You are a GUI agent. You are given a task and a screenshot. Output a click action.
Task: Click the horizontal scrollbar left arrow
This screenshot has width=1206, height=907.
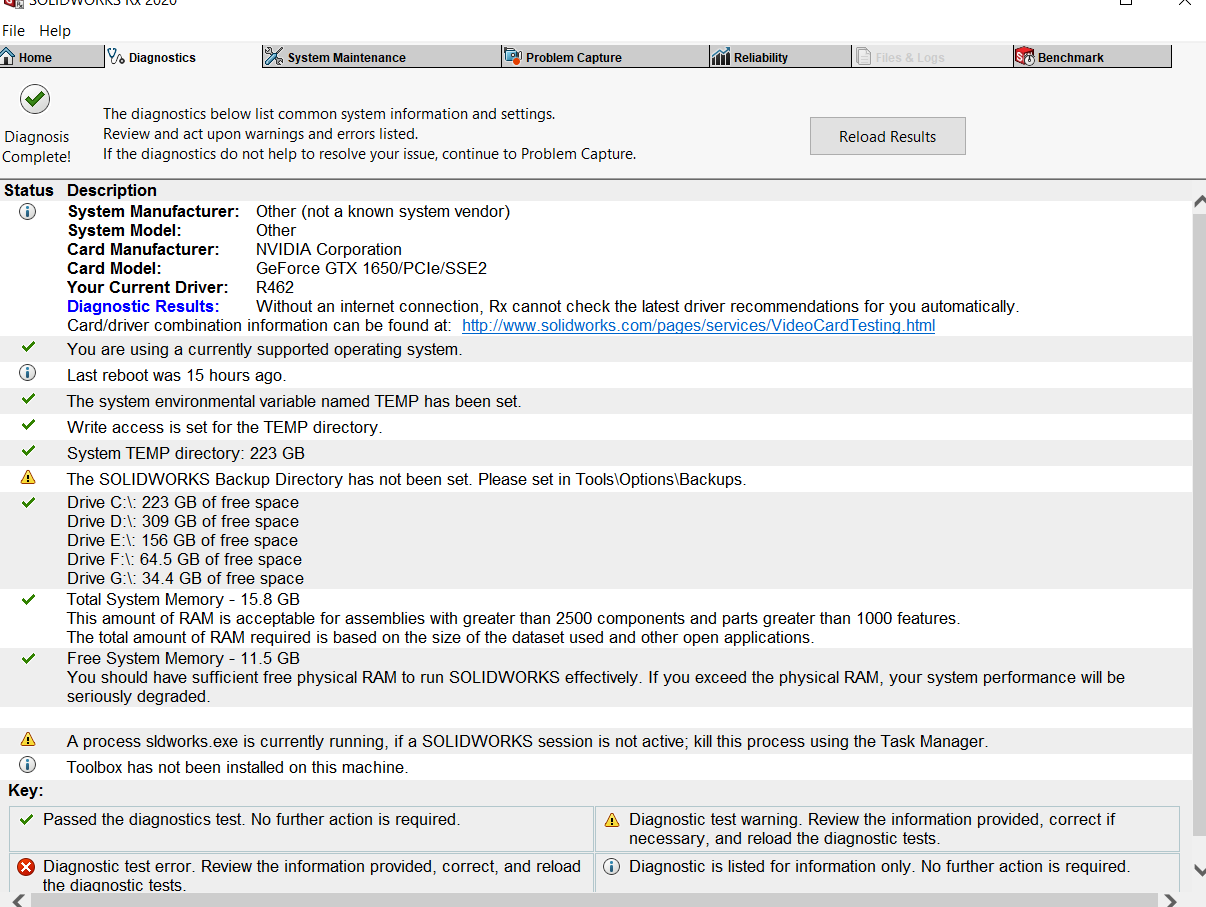(x=17, y=900)
